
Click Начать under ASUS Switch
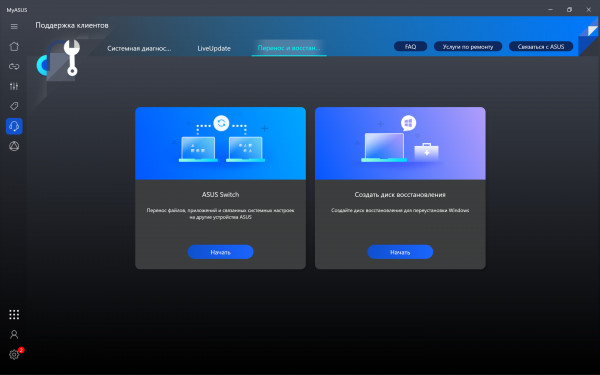coord(220,252)
